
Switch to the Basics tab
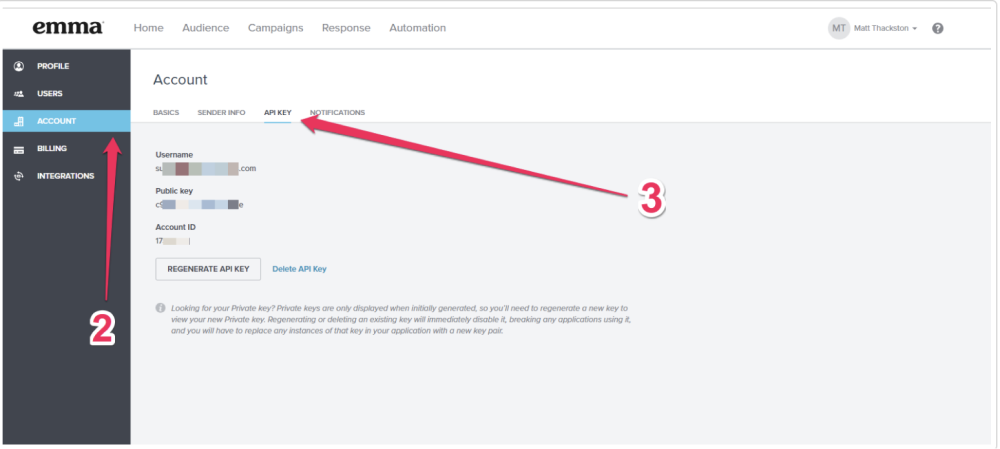166,112
